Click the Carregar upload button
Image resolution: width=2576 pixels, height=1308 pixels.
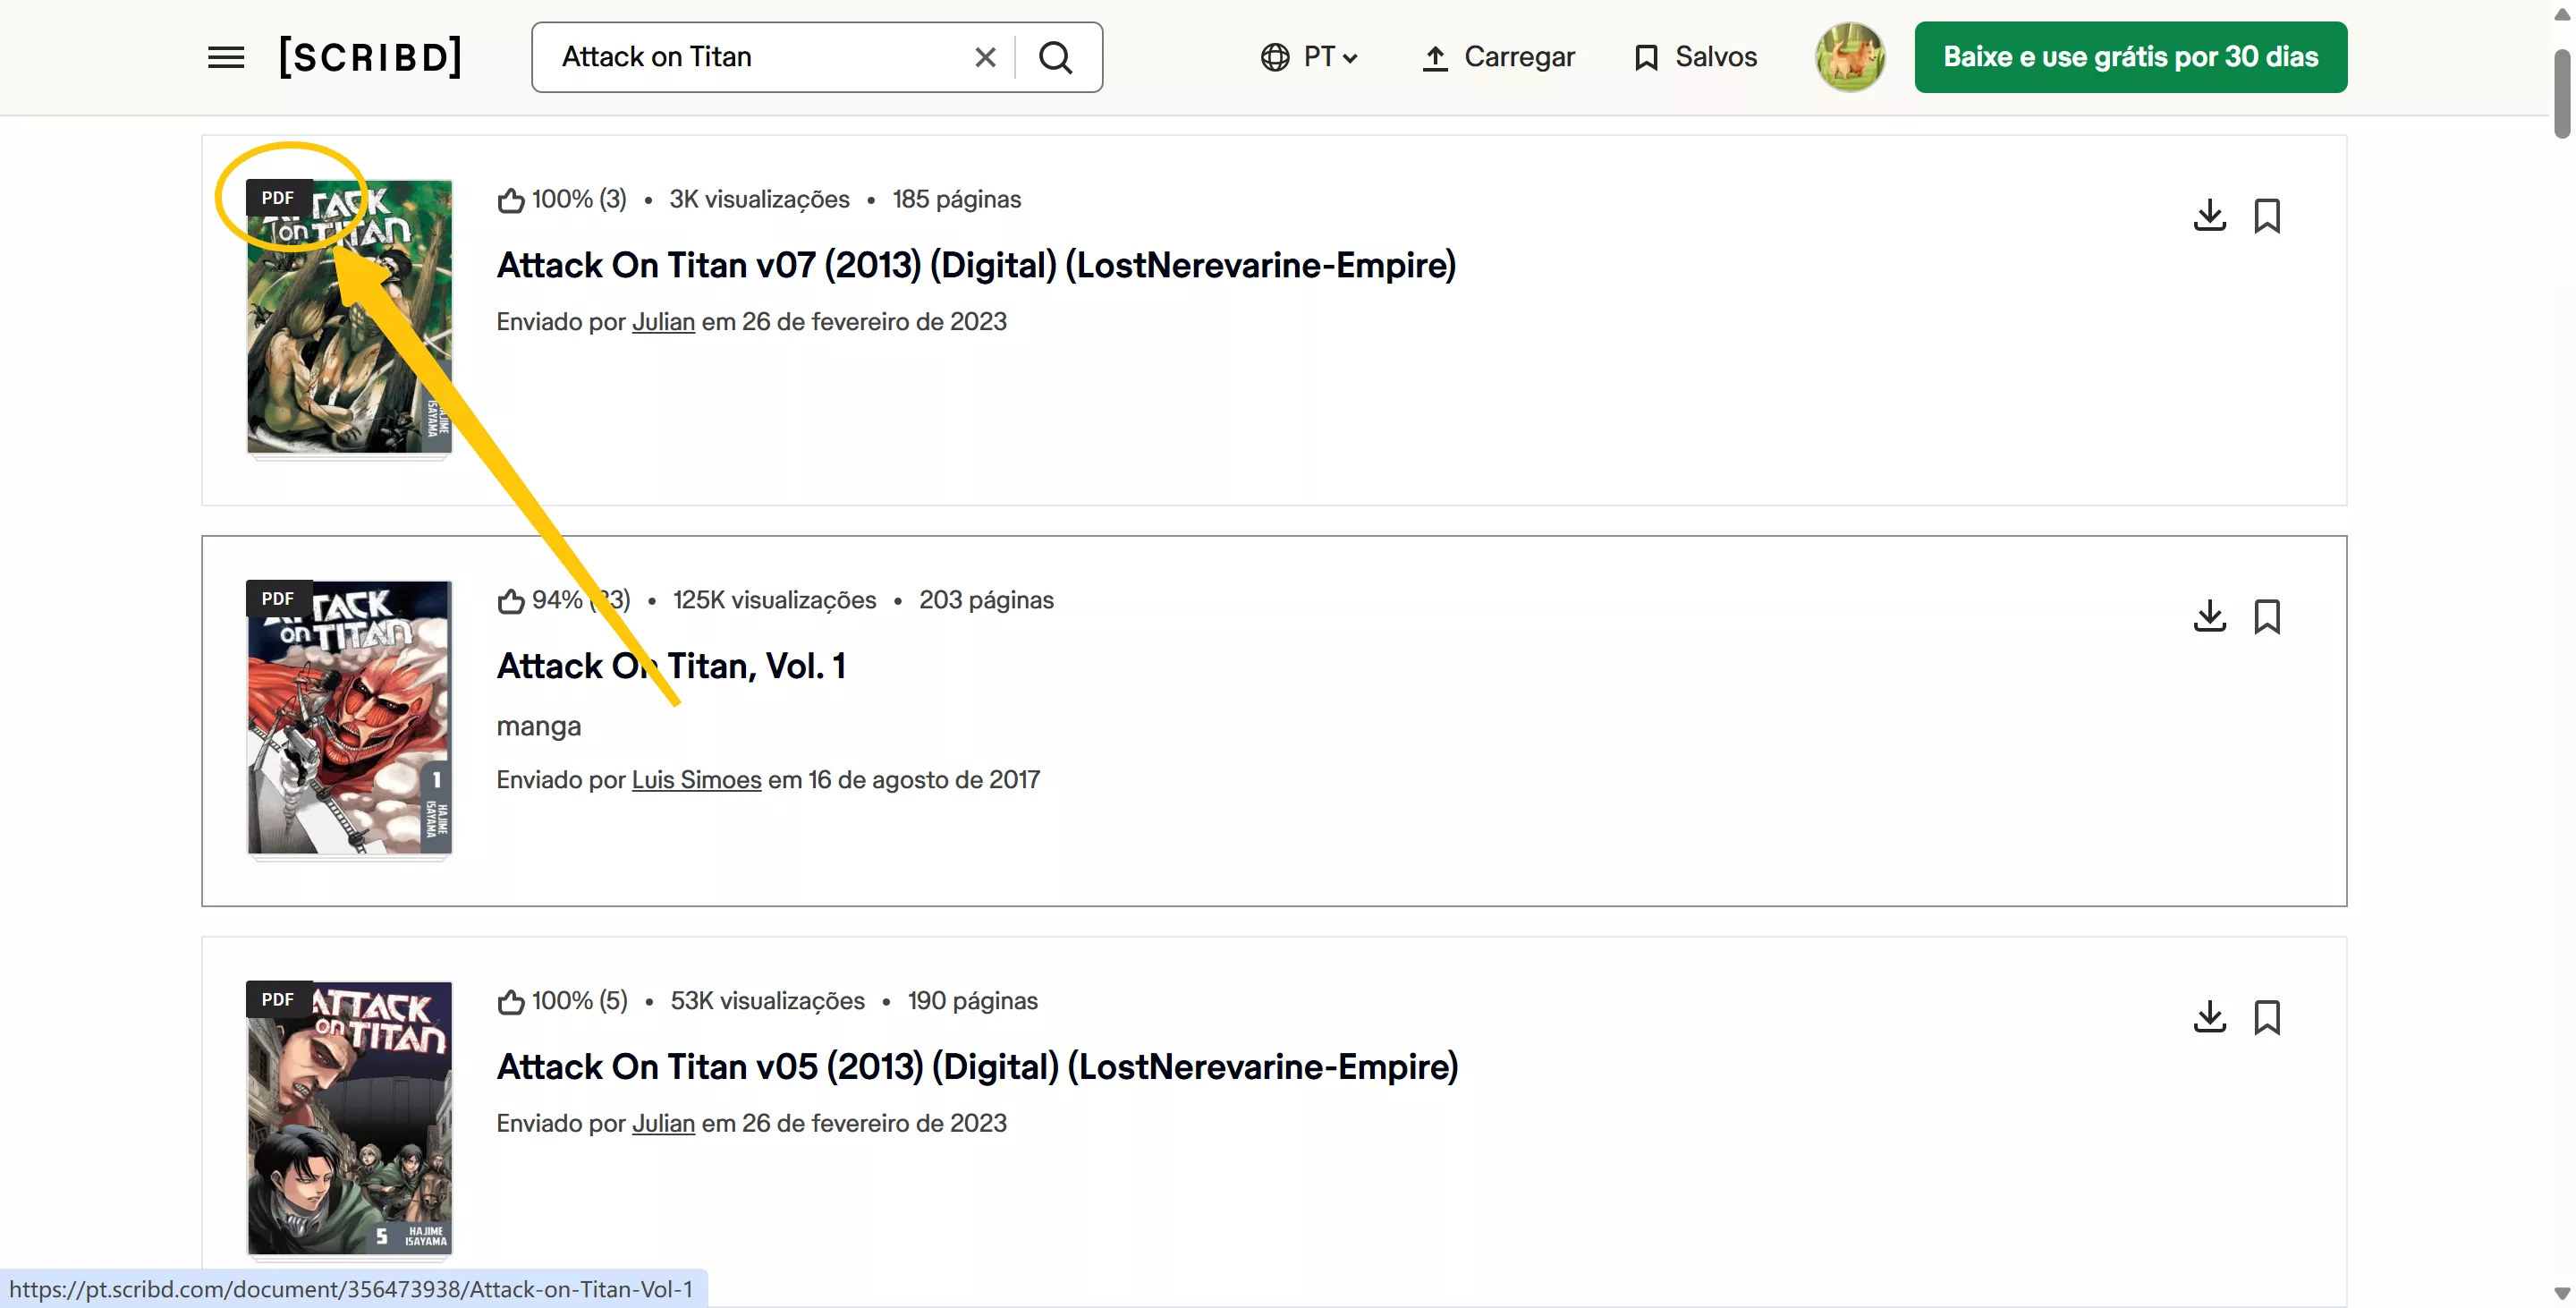point(1498,57)
